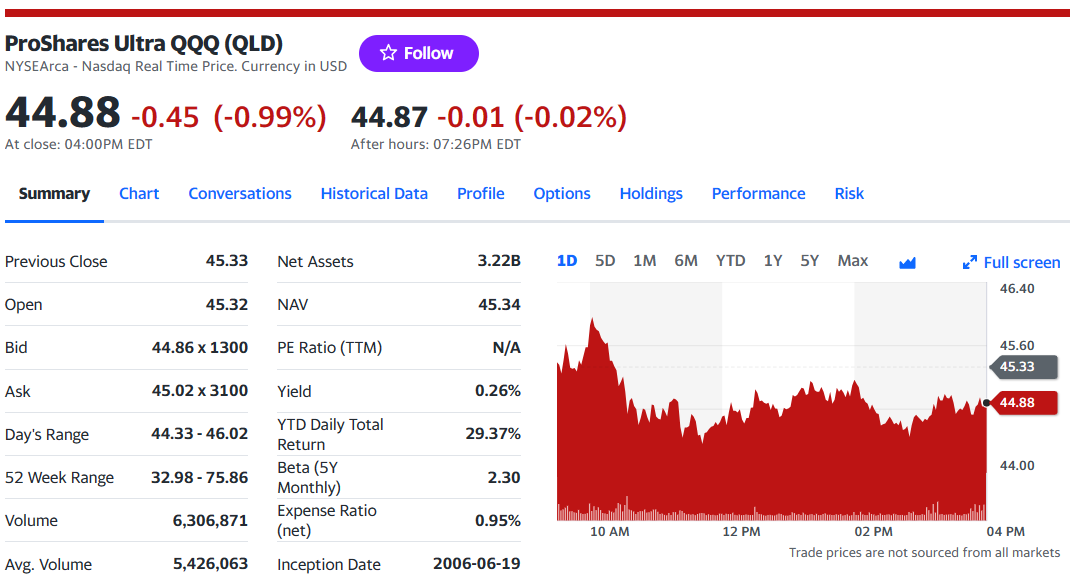Switch chart to 6M range
Viewport: 1070px width, 584px height.
(686, 261)
